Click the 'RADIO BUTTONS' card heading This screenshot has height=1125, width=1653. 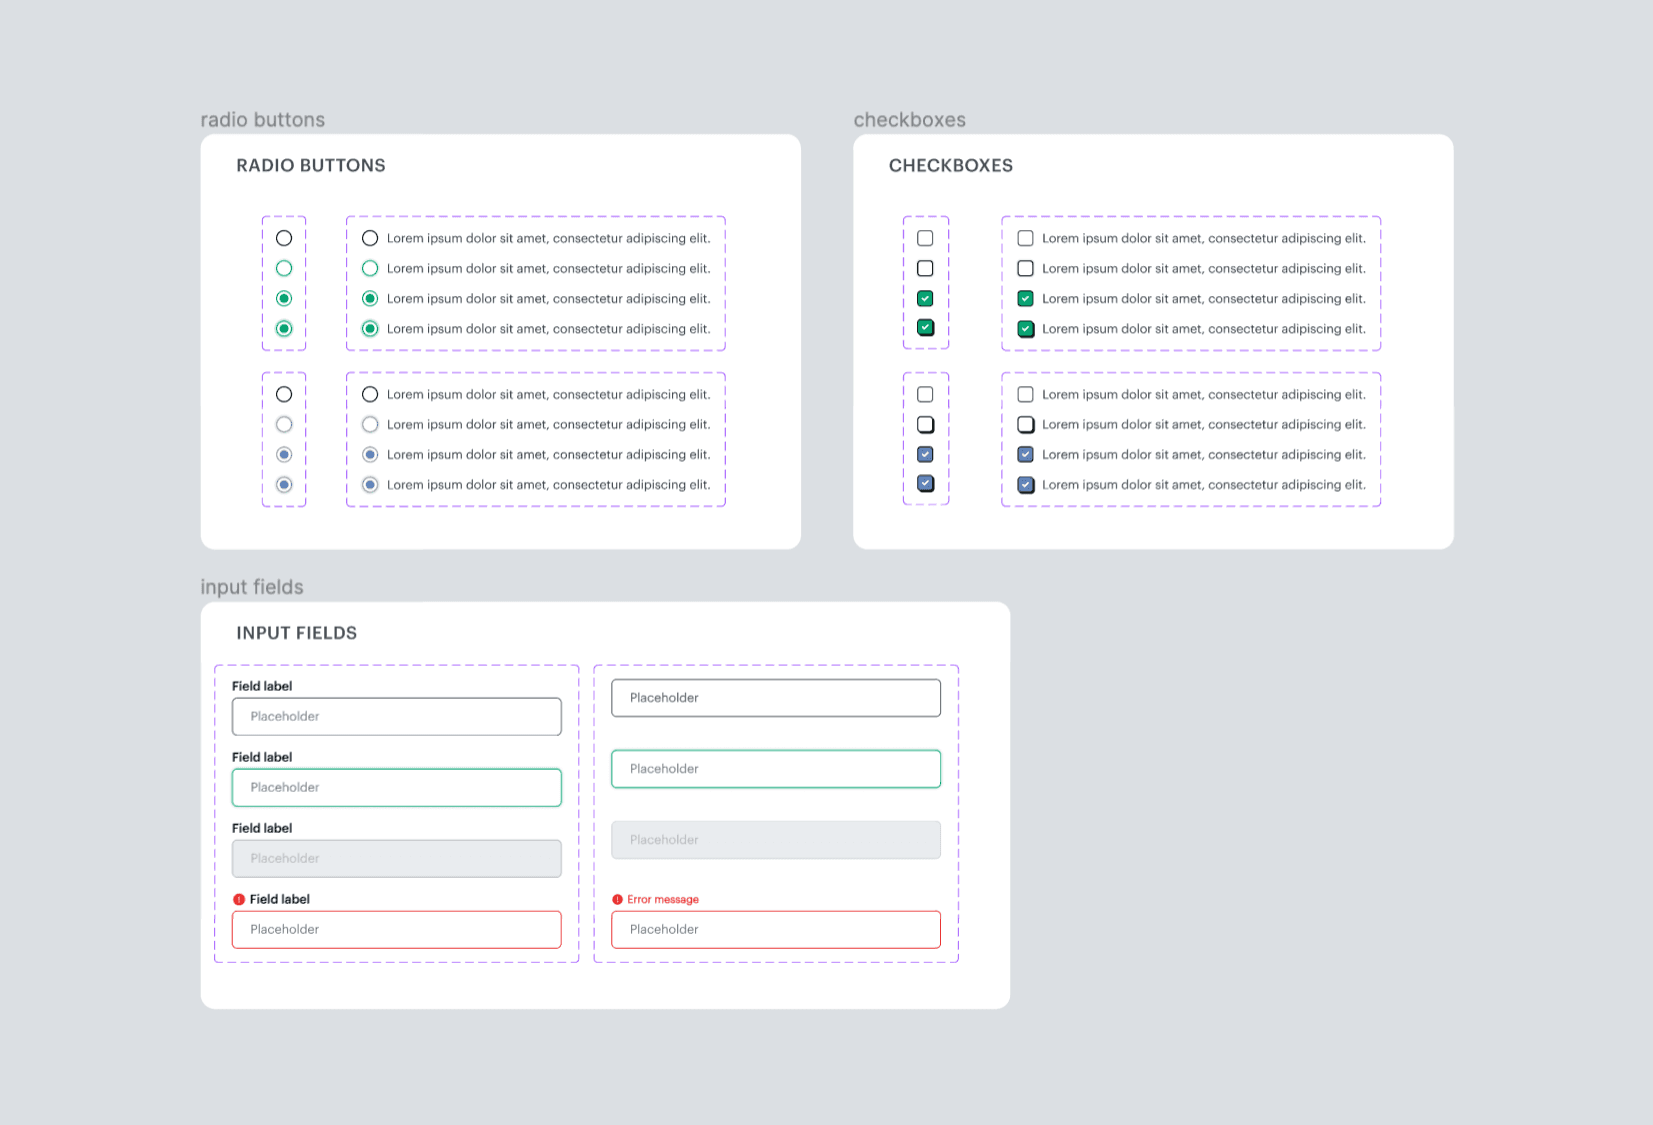311,165
